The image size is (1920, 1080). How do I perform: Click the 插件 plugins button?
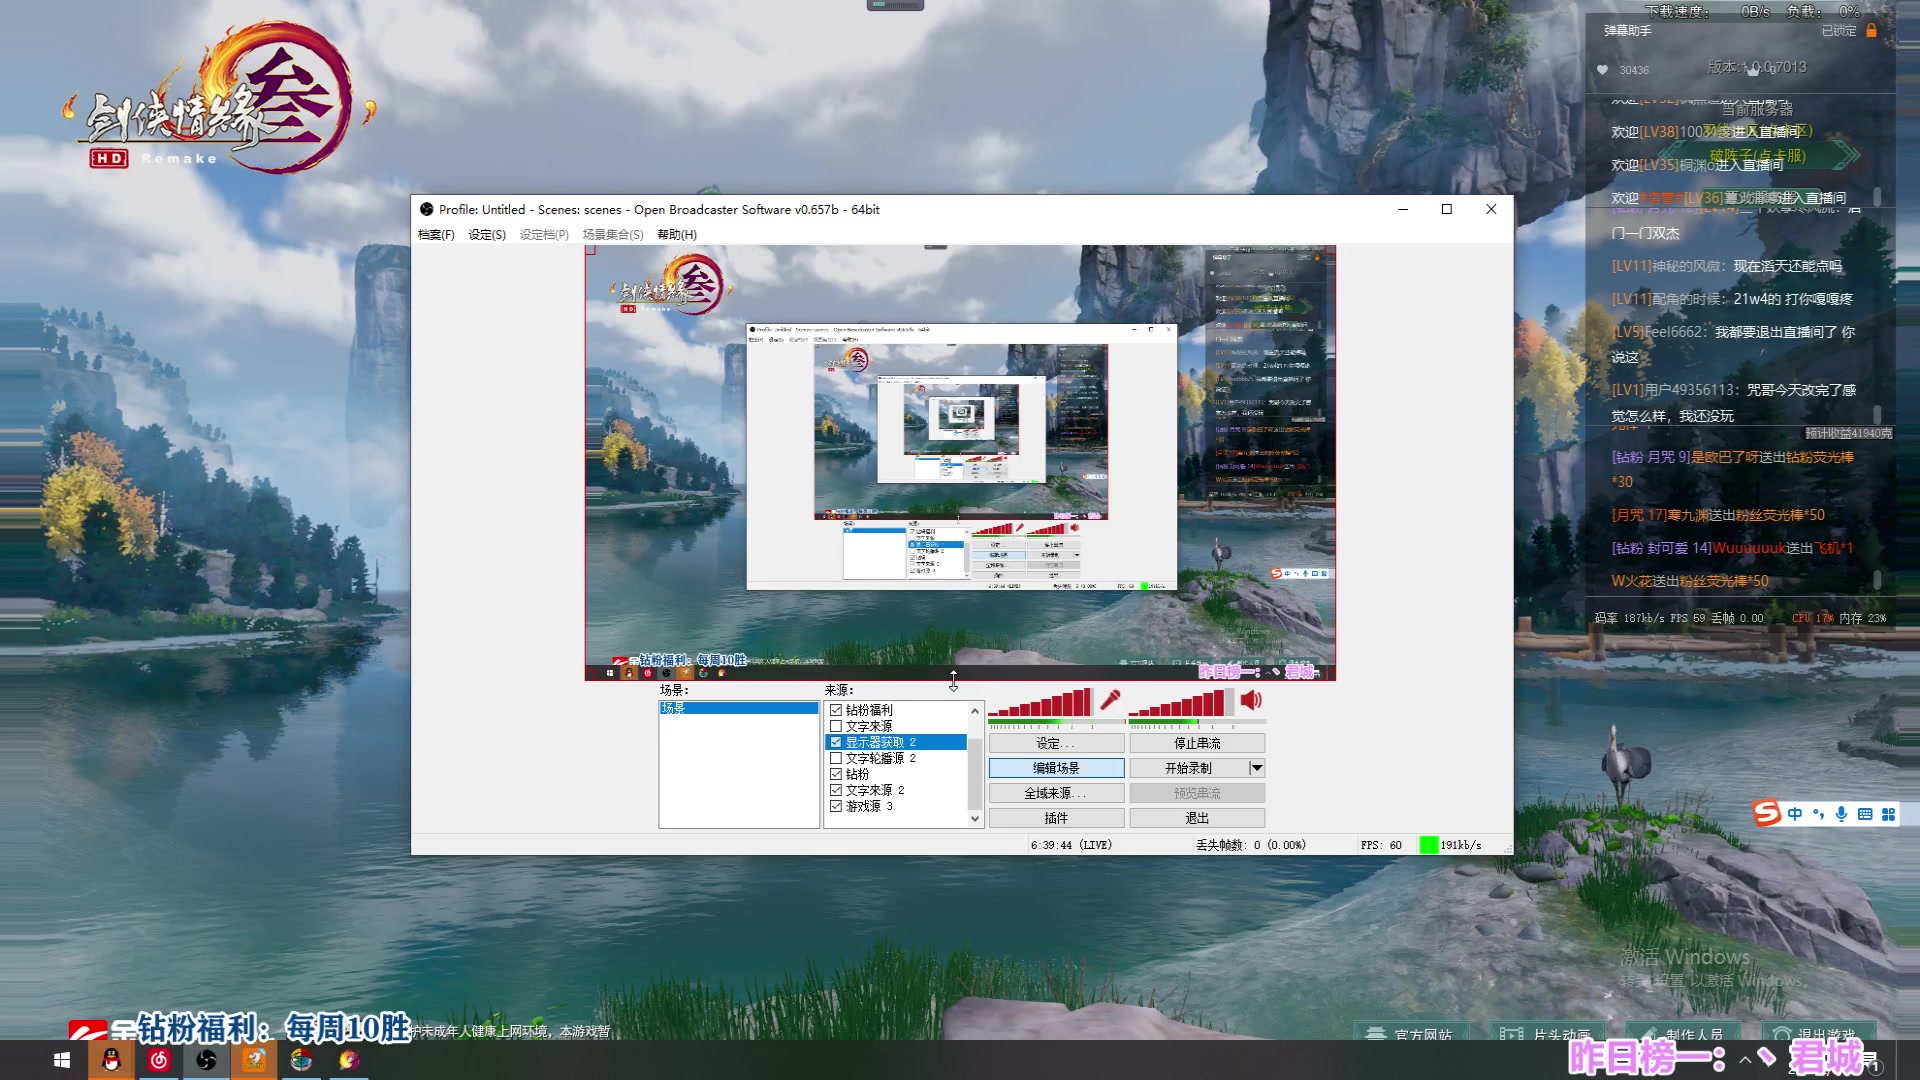tap(1056, 818)
